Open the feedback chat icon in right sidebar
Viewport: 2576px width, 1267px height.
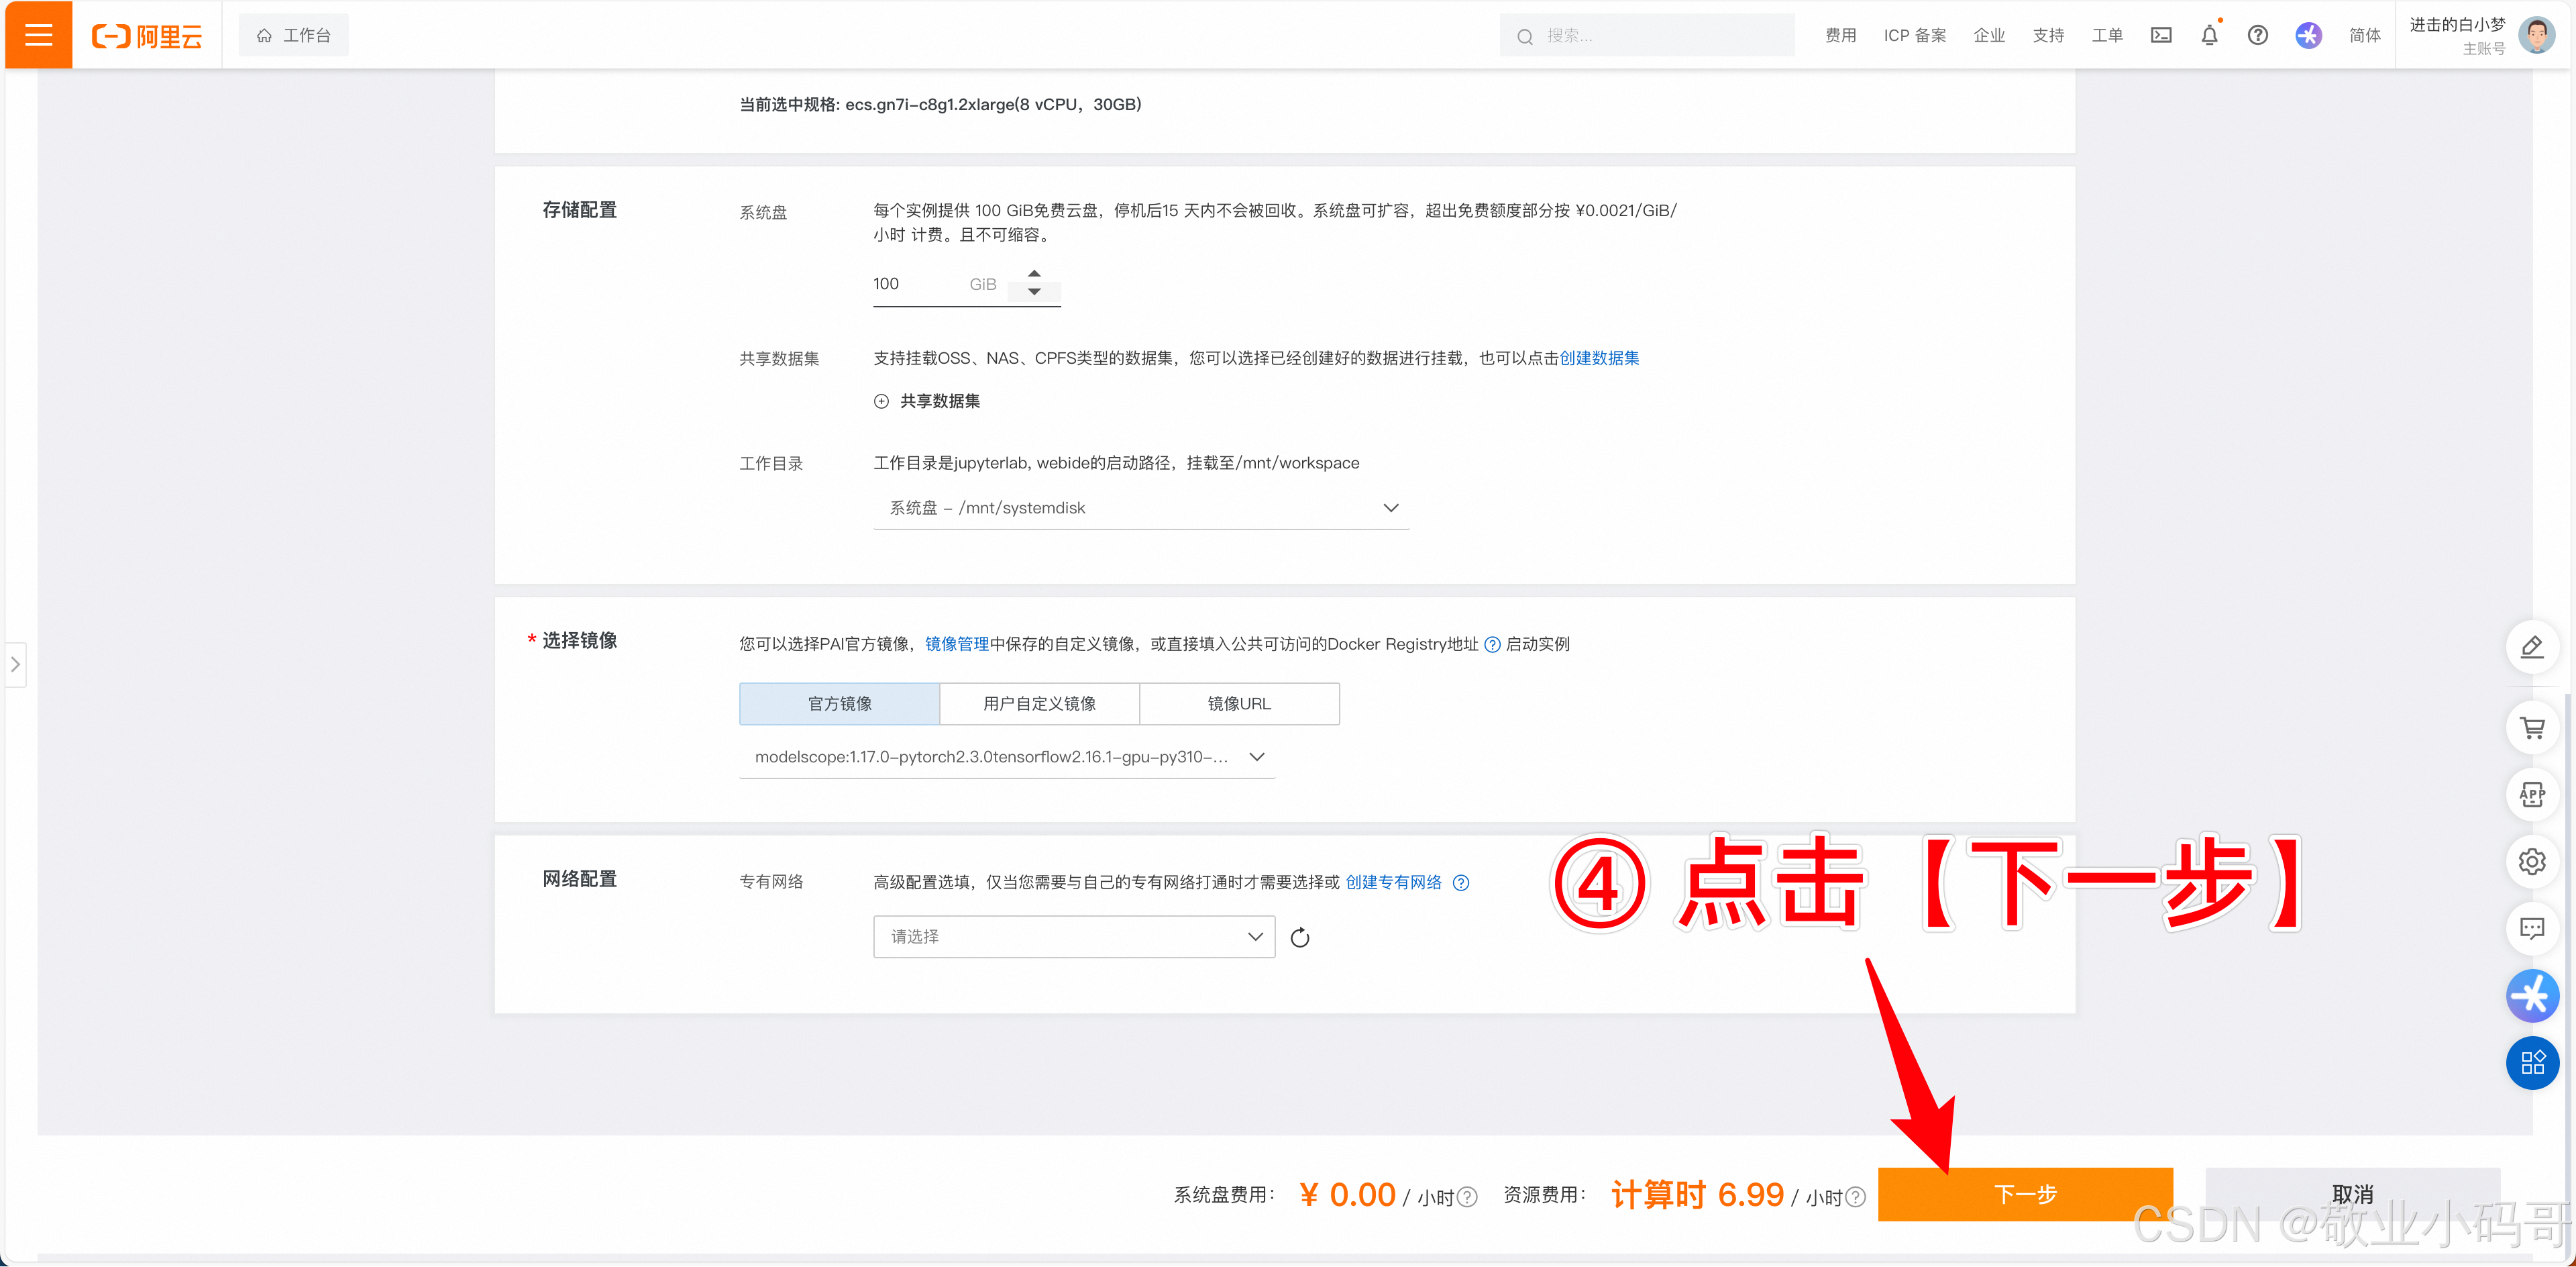[2533, 928]
